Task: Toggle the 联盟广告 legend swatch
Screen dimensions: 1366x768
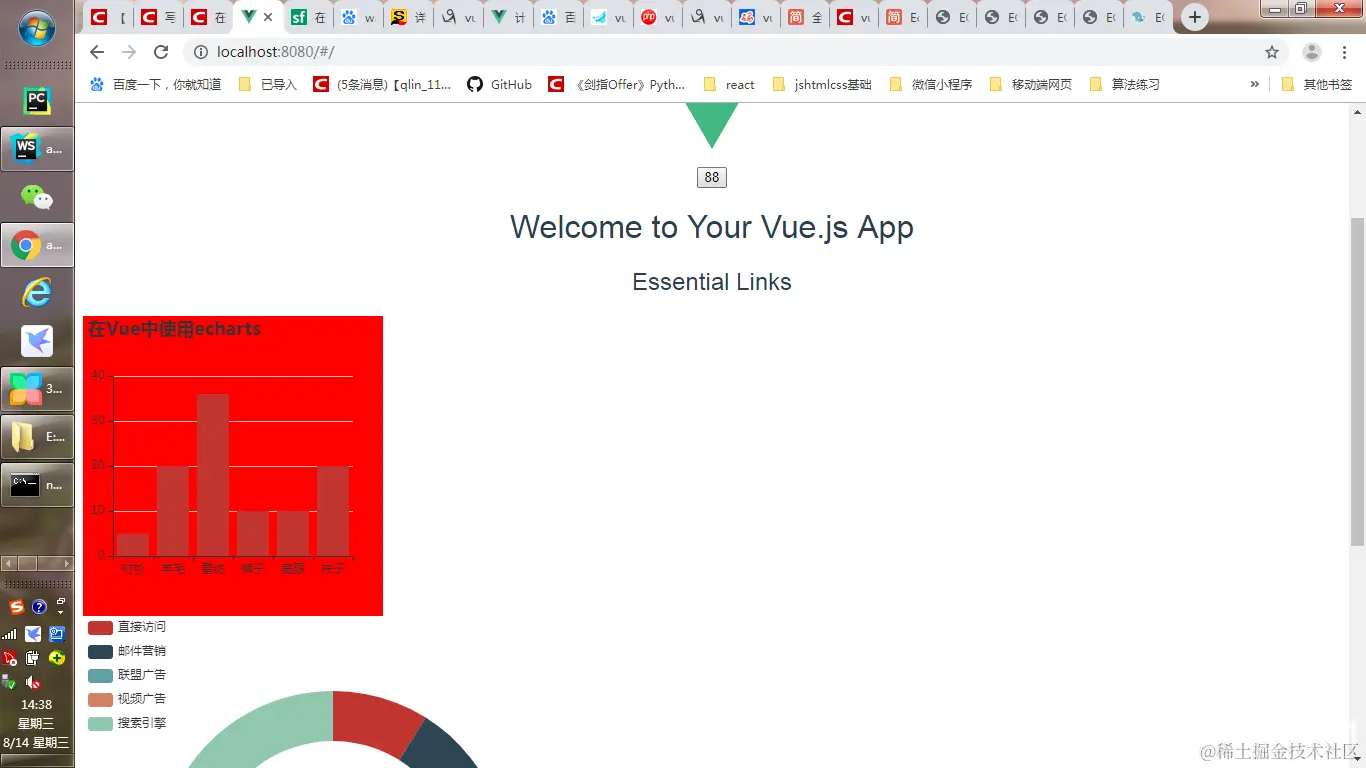Action: [100, 675]
